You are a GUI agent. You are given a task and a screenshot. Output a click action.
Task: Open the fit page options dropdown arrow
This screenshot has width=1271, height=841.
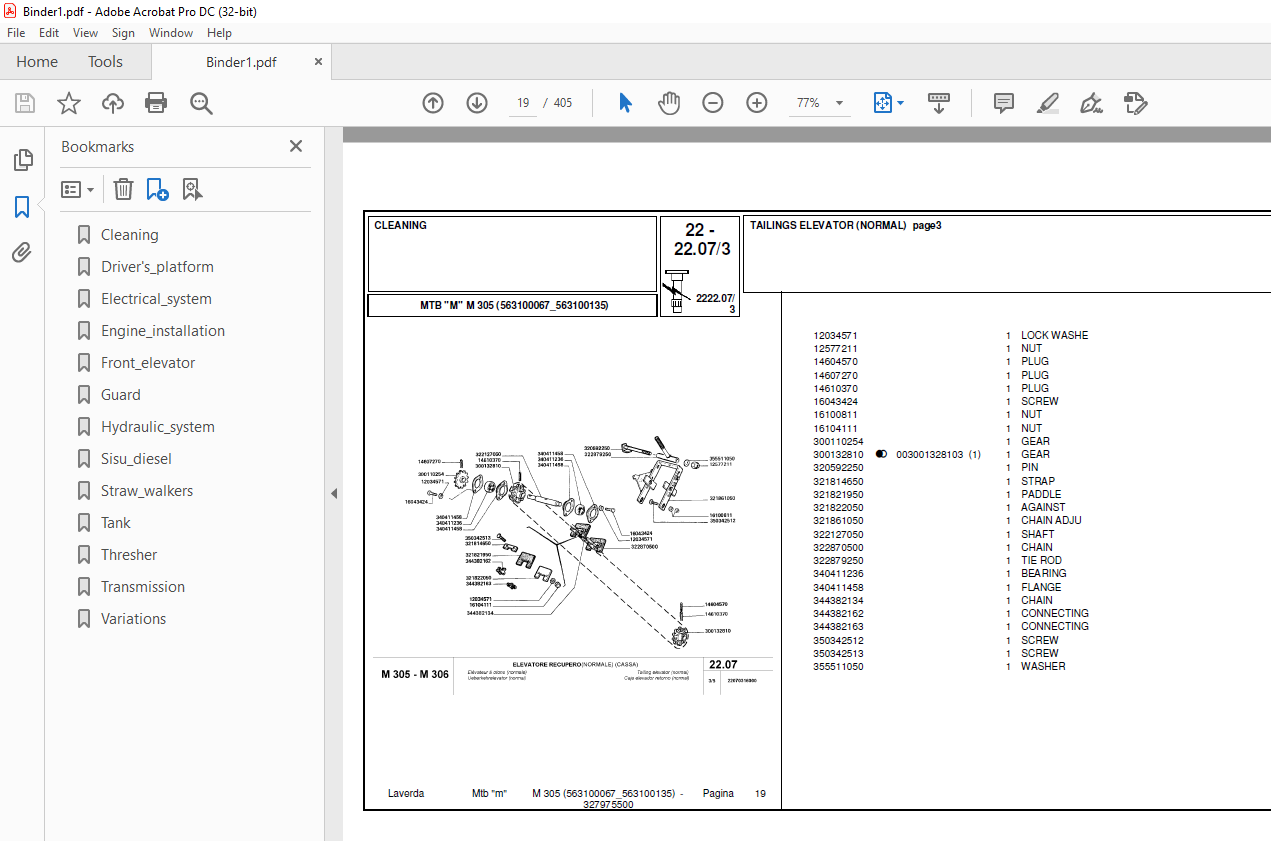coord(900,103)
